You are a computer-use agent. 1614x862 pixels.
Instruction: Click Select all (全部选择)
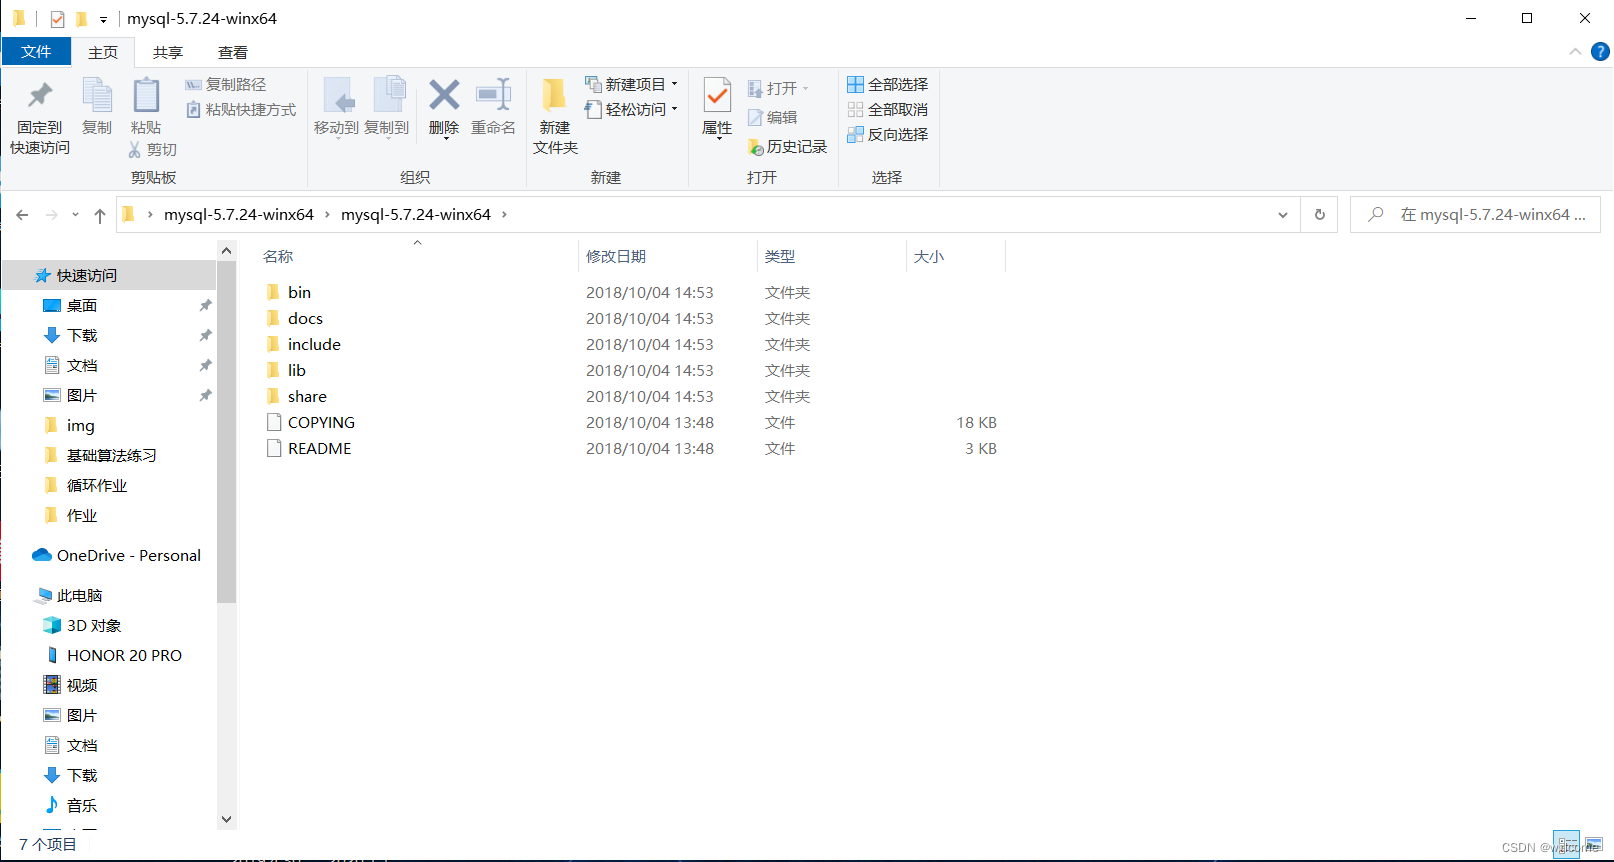point(888,84)
